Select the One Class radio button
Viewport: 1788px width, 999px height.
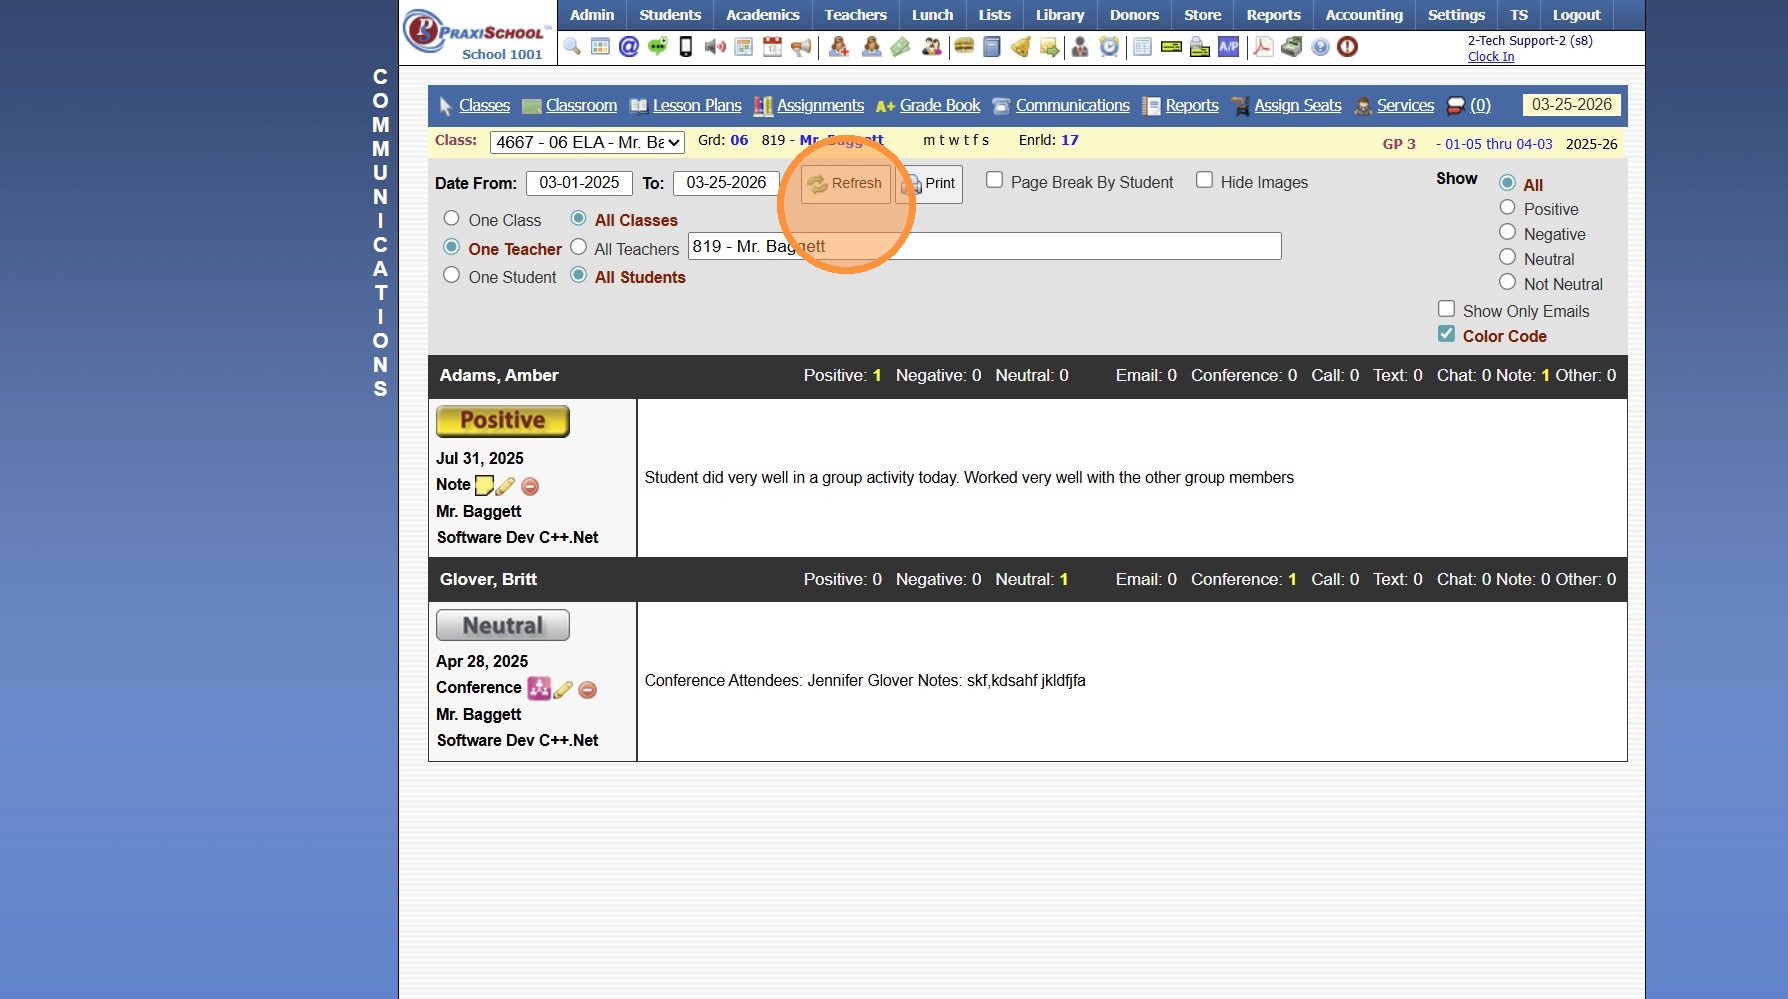(452, 218)
